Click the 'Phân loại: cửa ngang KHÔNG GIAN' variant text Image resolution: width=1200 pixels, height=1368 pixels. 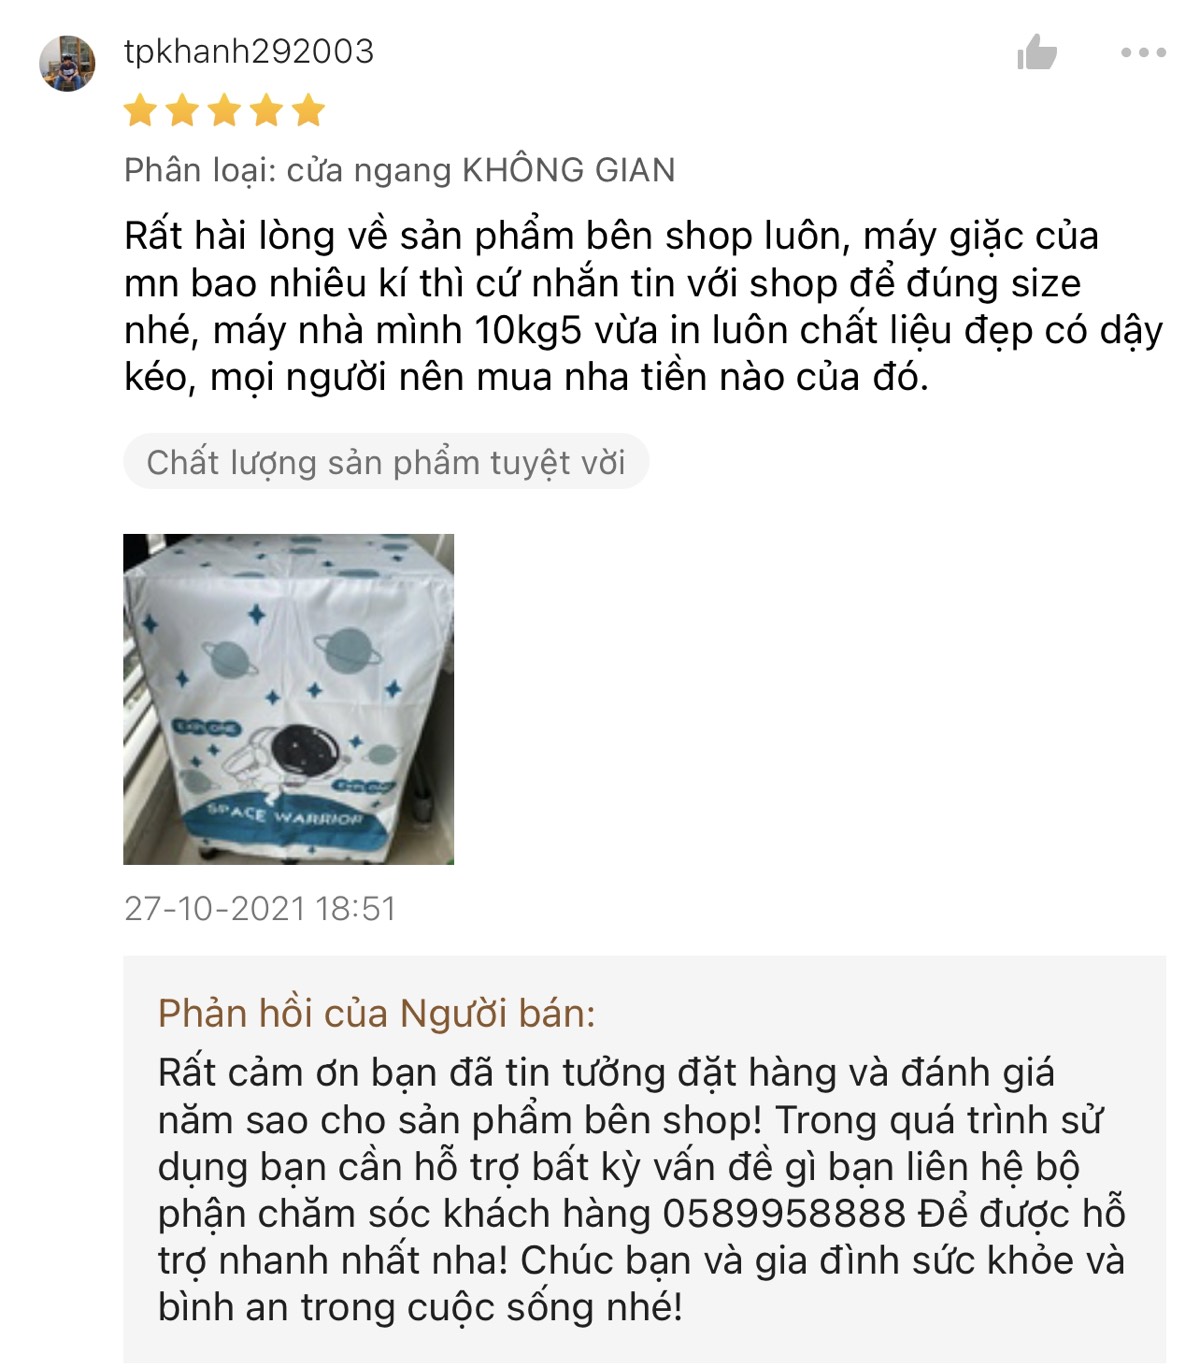coord(400,170)
